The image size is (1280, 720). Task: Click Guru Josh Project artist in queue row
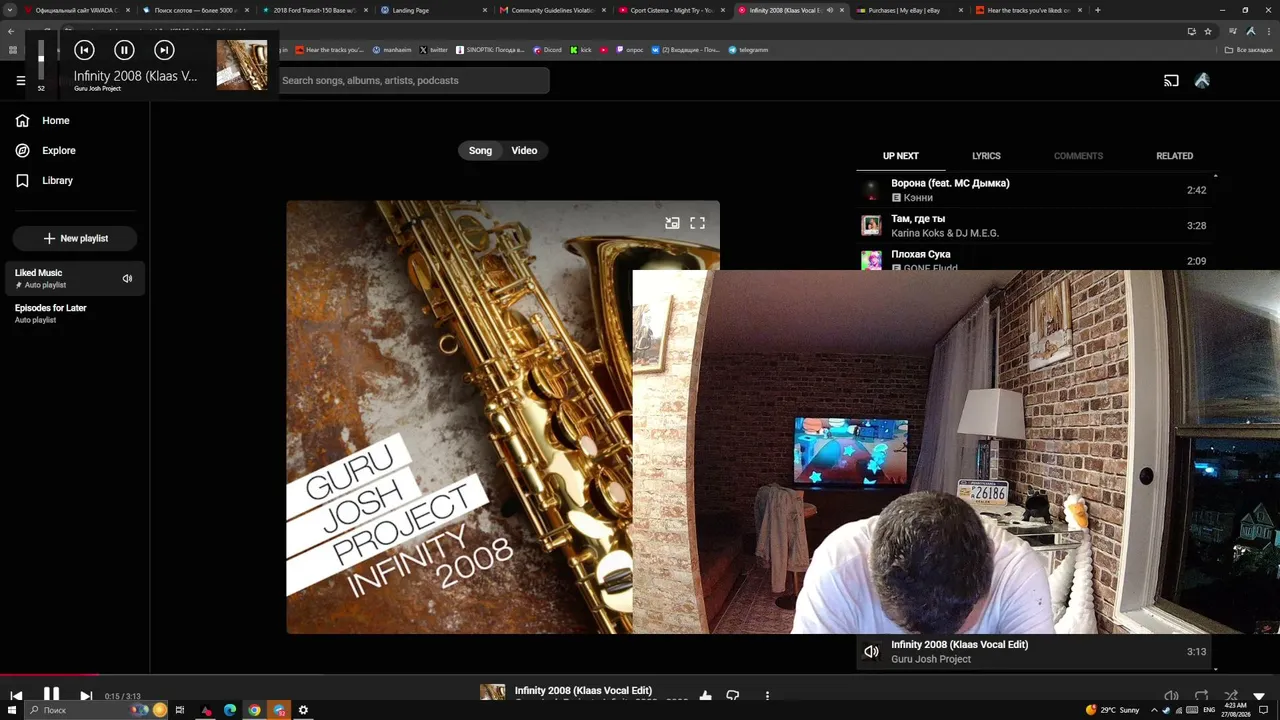click(931, 660)
